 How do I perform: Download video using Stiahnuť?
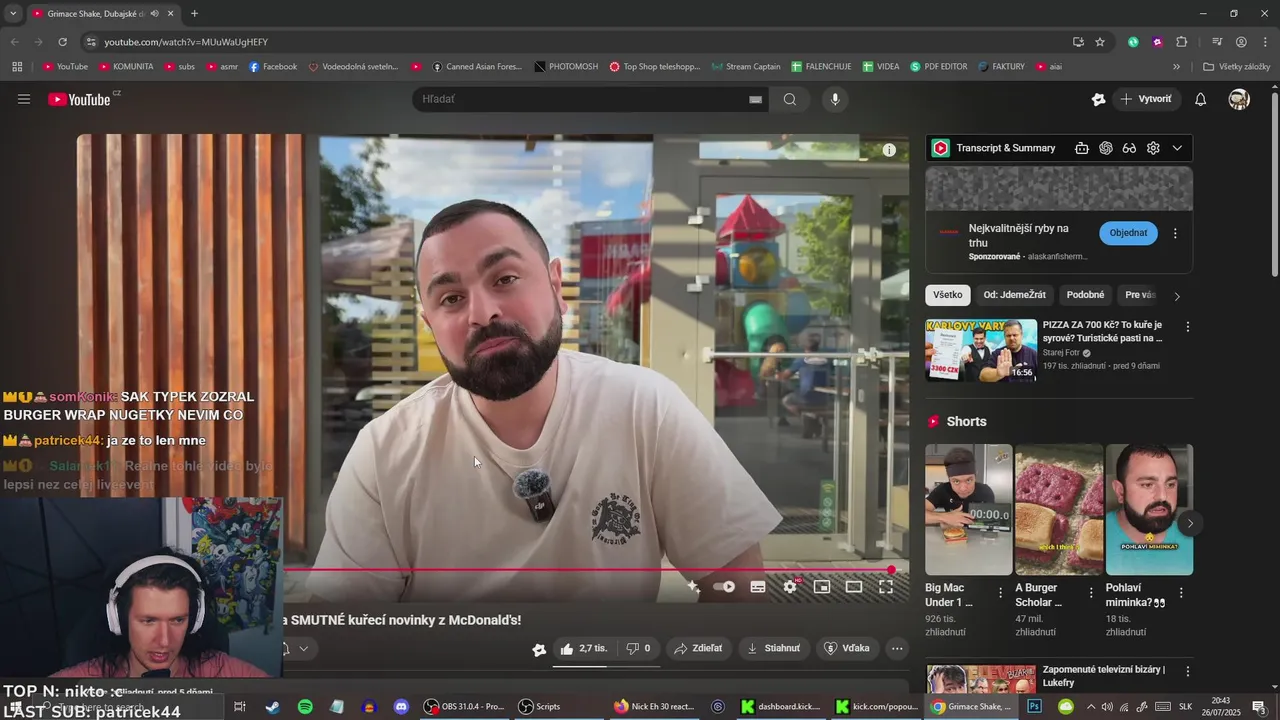pos(773,648)
